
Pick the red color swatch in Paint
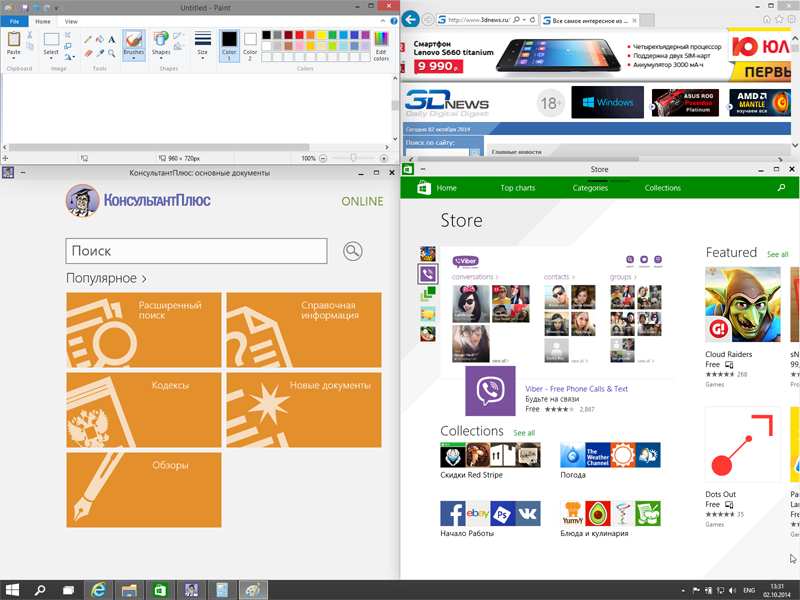299,35
